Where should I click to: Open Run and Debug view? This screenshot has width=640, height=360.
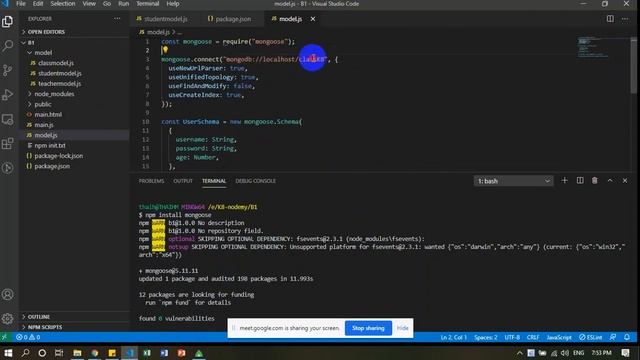[x=7, y=95]
